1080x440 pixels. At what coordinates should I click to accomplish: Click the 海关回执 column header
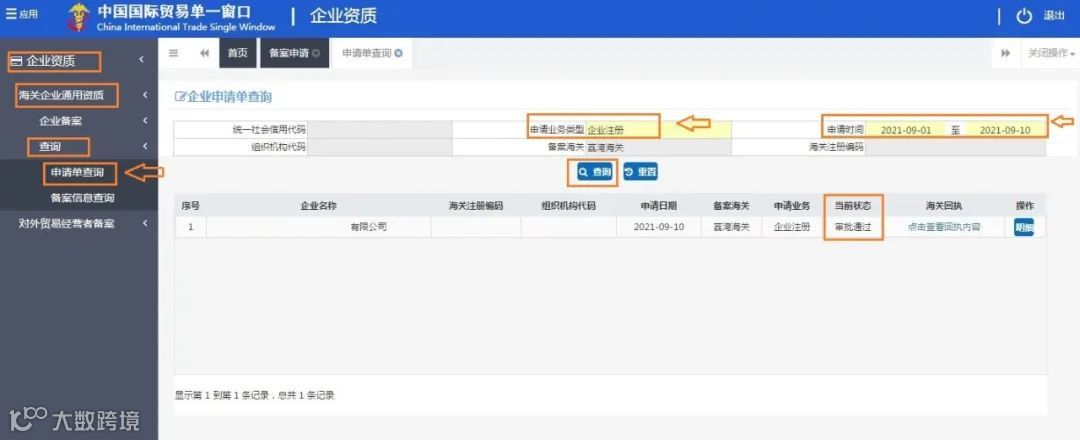coord(944,206)
